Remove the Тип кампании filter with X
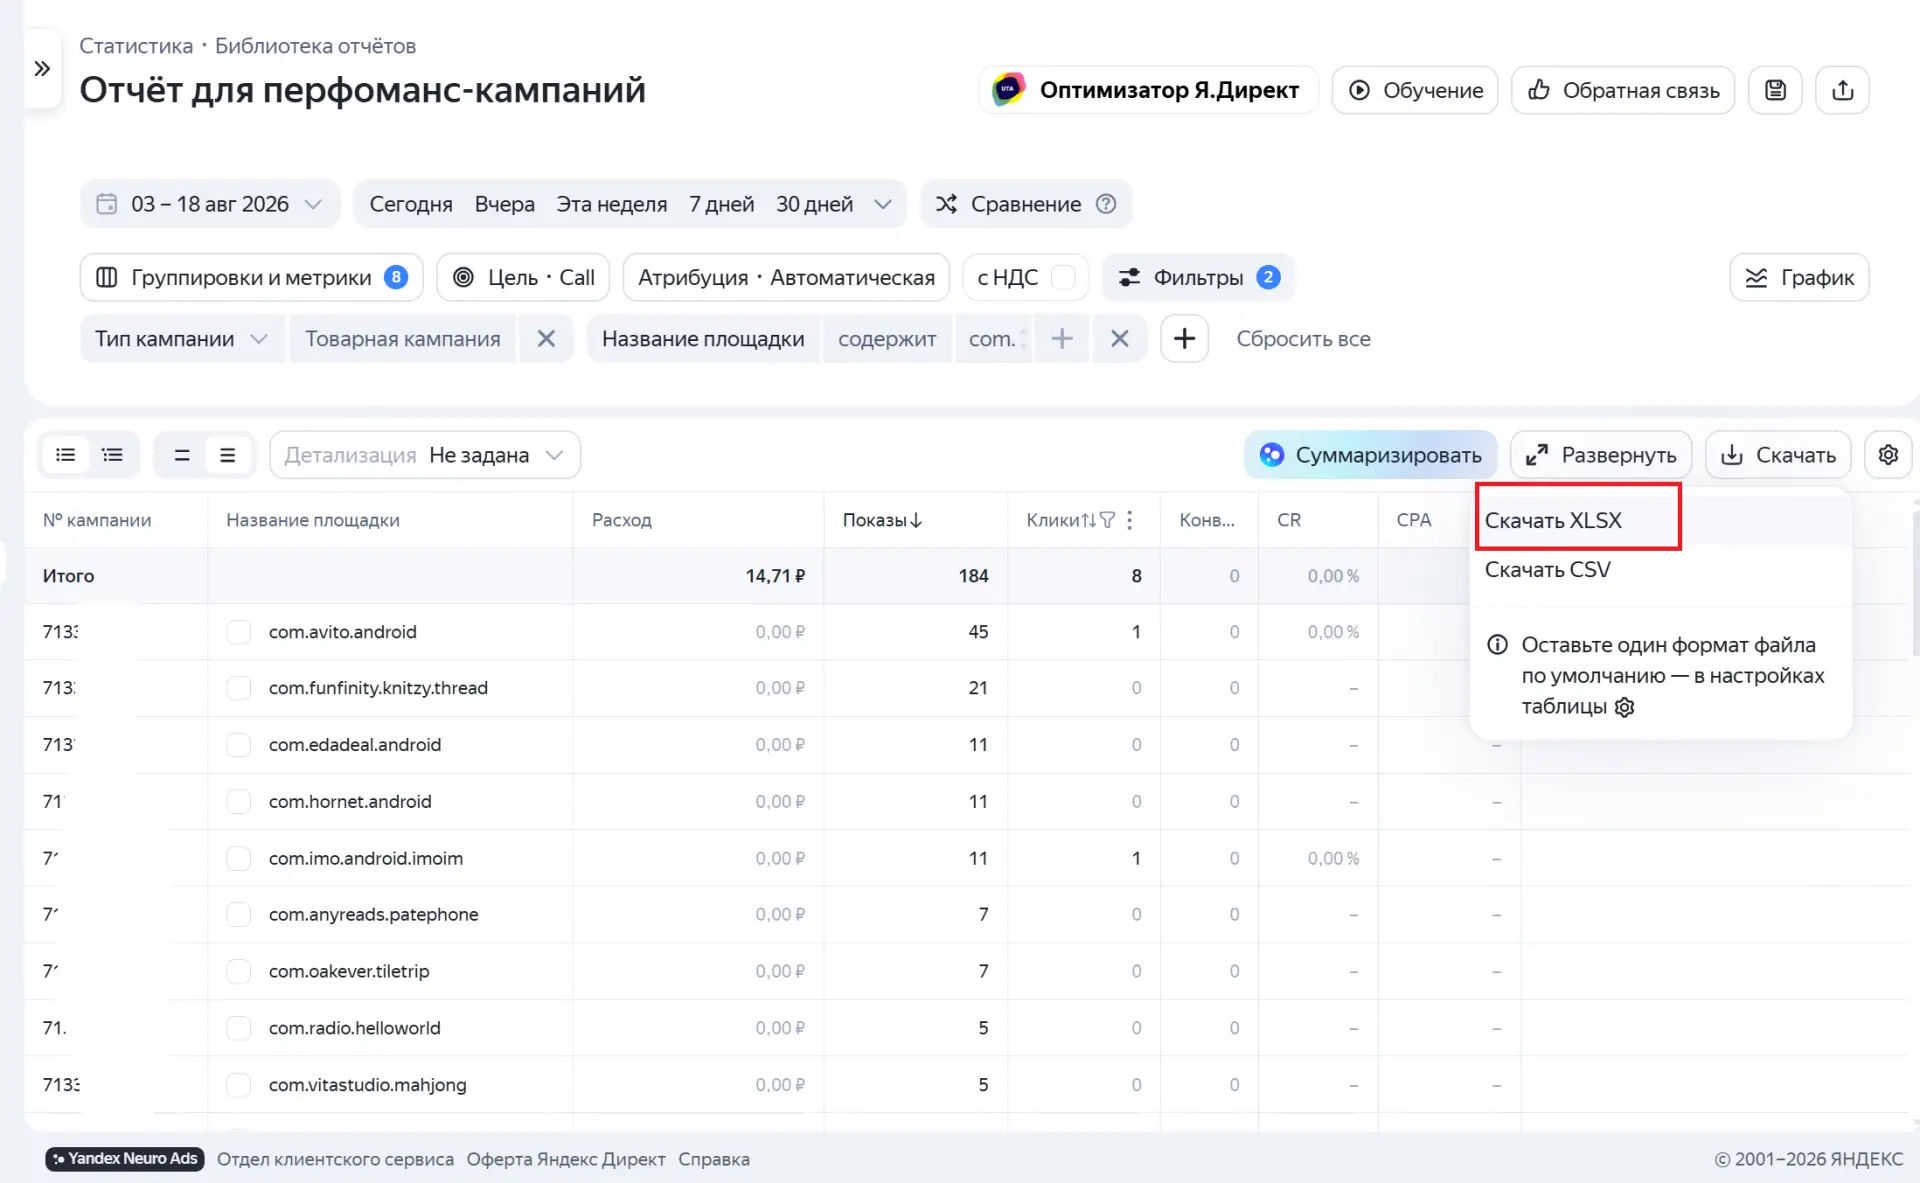Viewport: 1920px width, 1183px height. 546,339
